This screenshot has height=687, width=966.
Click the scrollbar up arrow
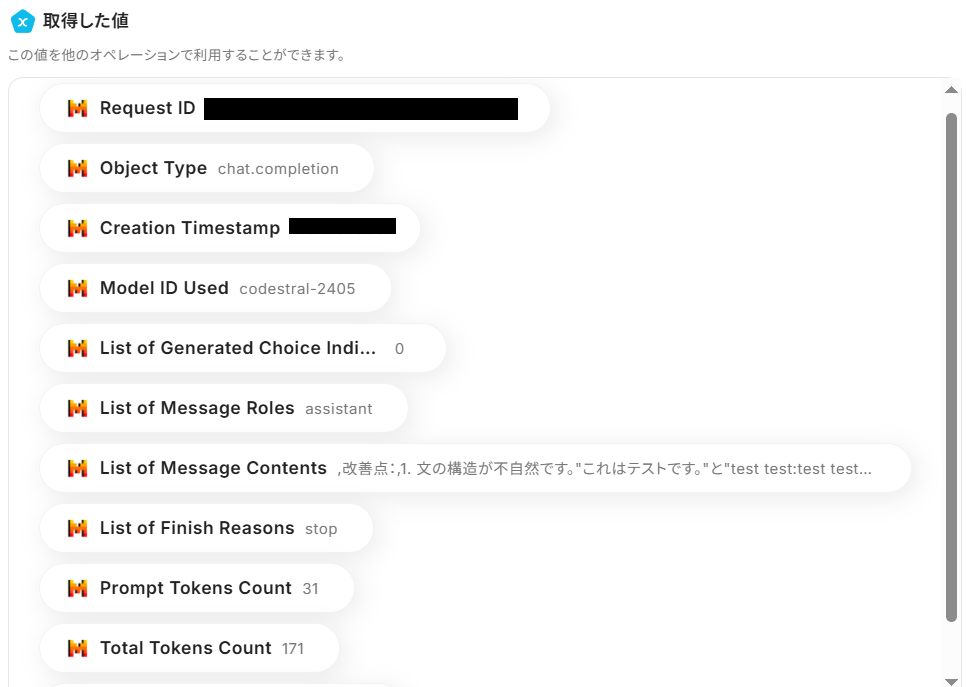click(952, 91)
